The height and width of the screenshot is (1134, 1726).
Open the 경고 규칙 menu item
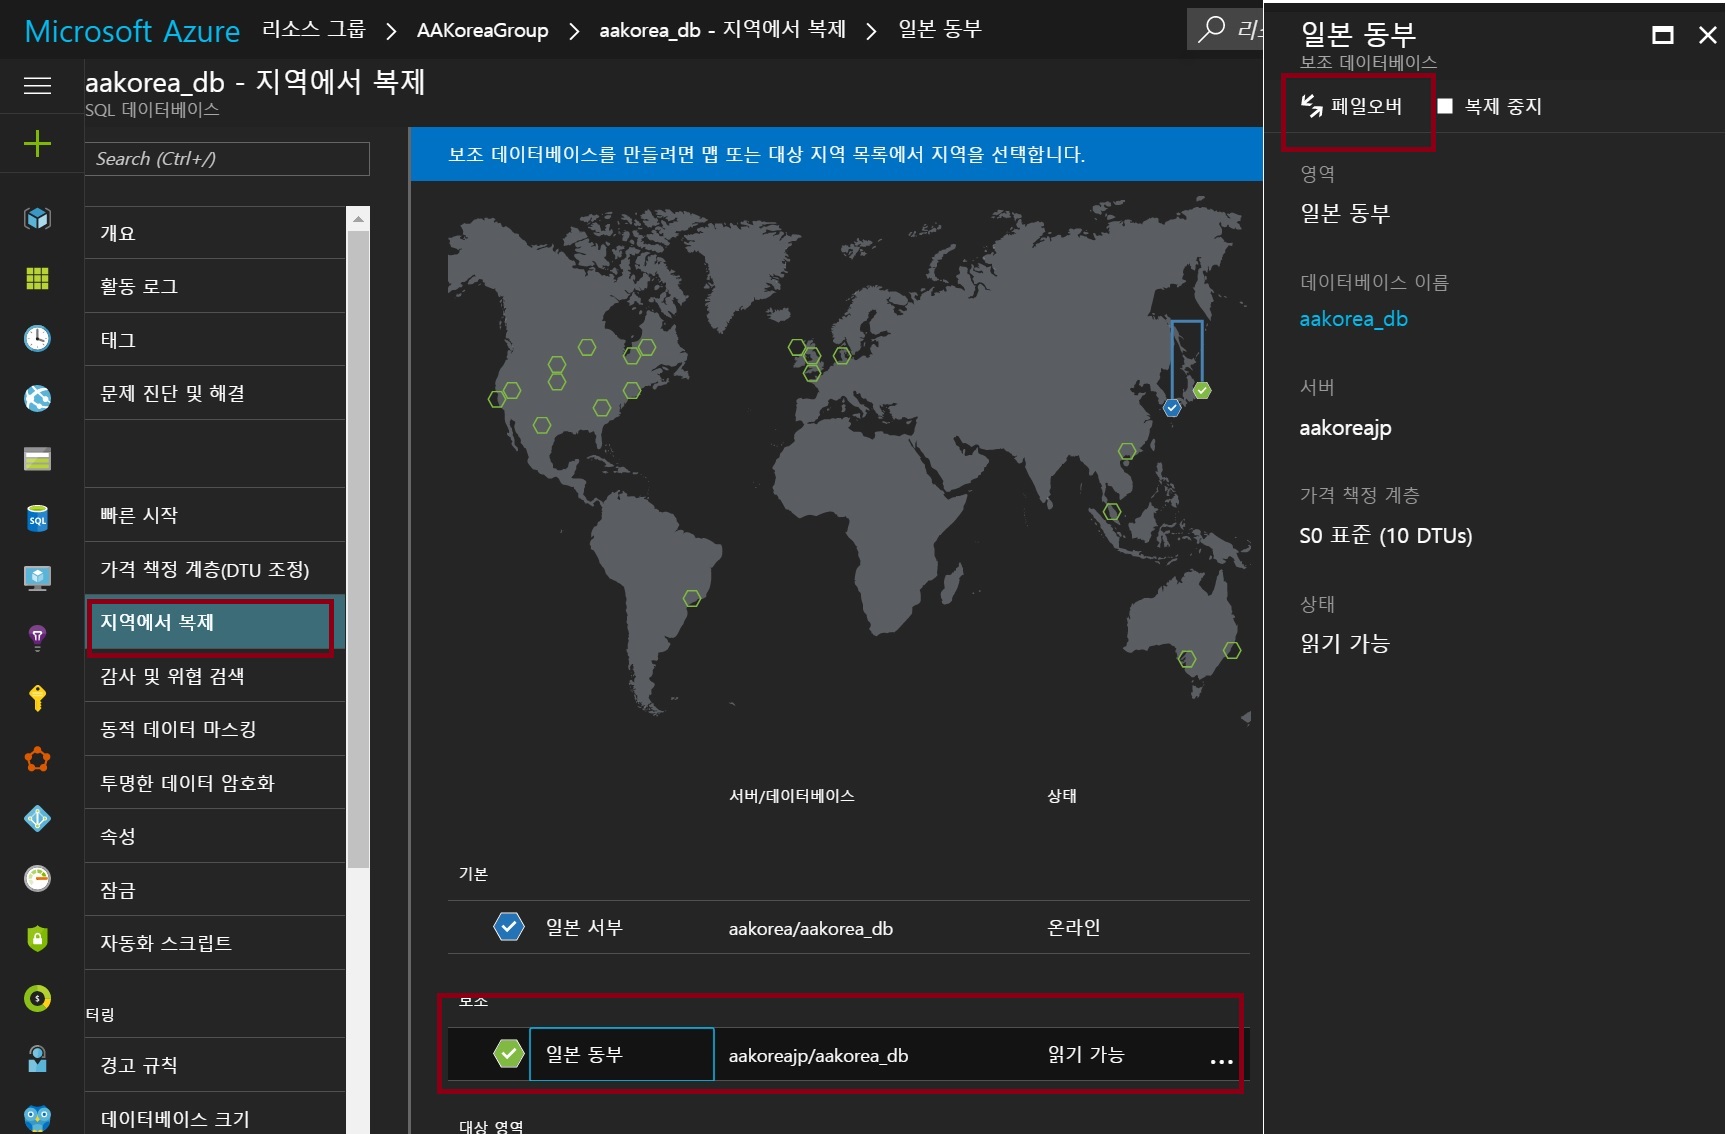[x=215, y=1065]
